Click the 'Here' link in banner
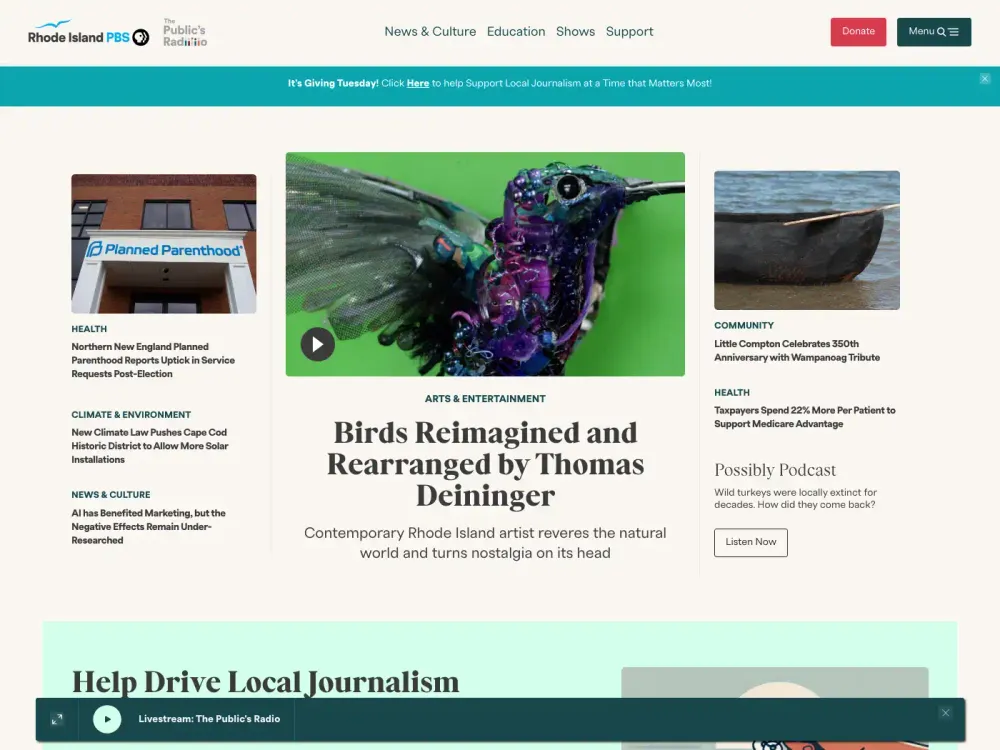Viewport: 1000px width, 750px height. (x=418, y=84)
